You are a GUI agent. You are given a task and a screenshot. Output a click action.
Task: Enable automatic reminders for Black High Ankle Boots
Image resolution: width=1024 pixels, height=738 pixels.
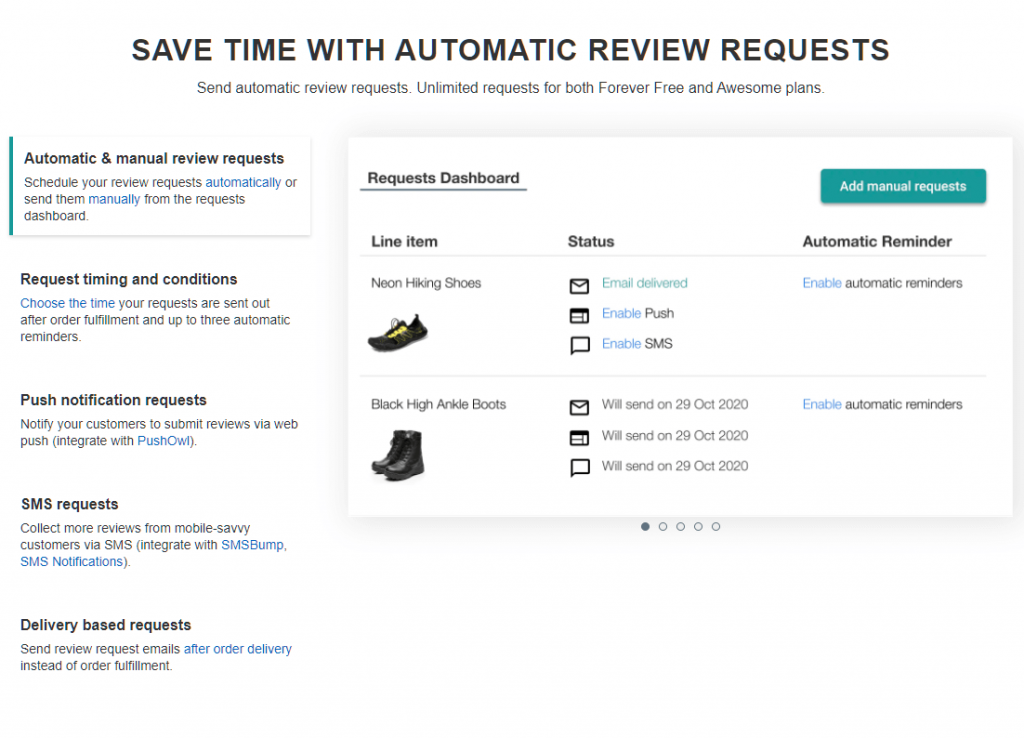822,404
